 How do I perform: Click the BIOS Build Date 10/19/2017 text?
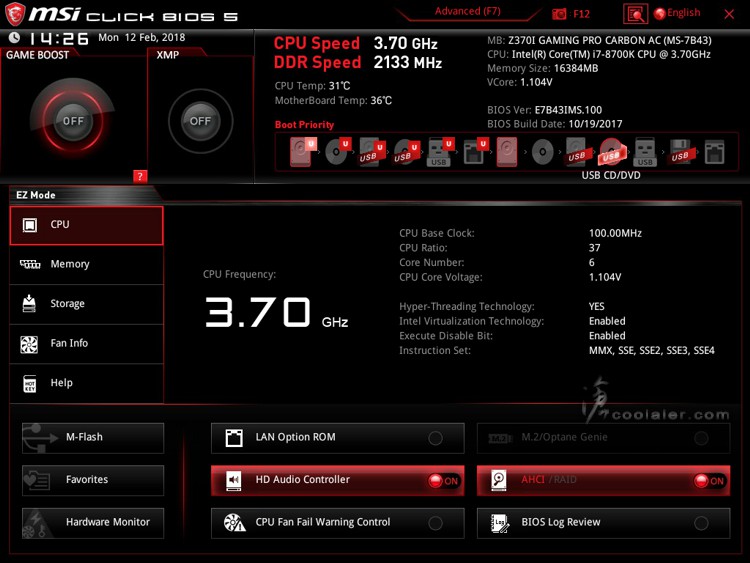click(x=554, y=124)
